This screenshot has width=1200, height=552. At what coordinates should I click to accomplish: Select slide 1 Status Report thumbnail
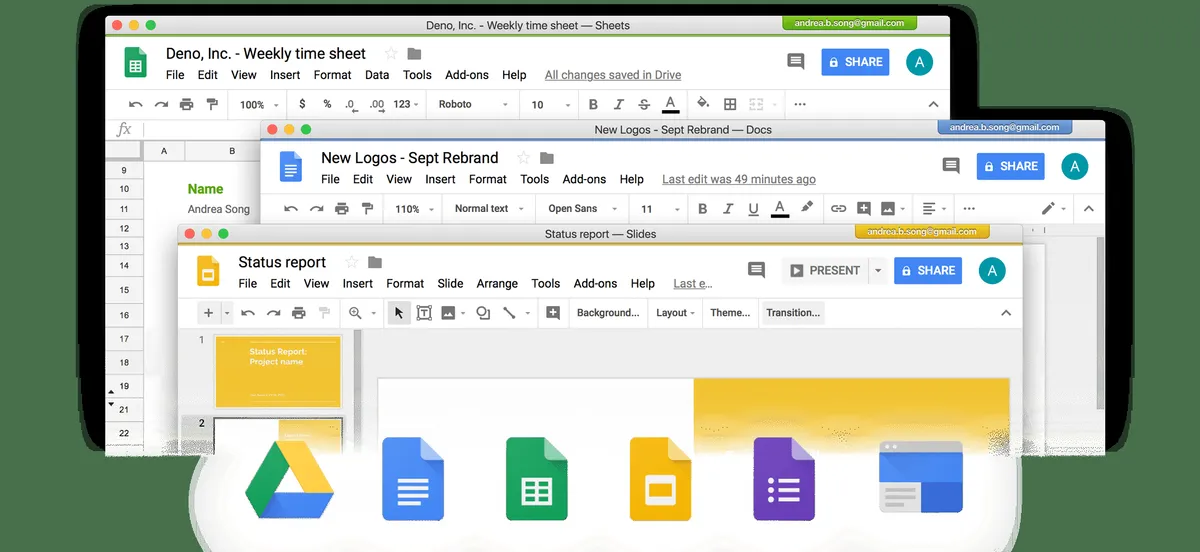click(x=278, y=372)
